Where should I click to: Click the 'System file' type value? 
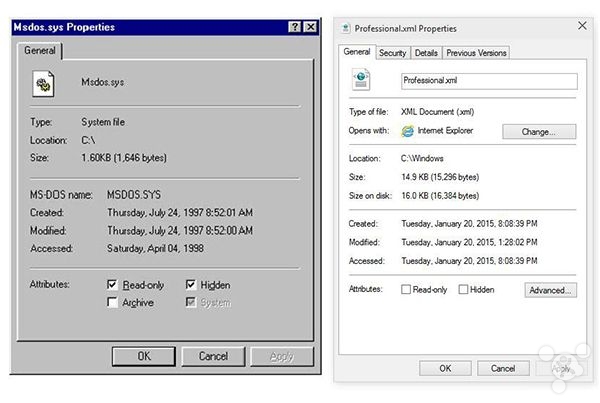click(x=103, y=122)
